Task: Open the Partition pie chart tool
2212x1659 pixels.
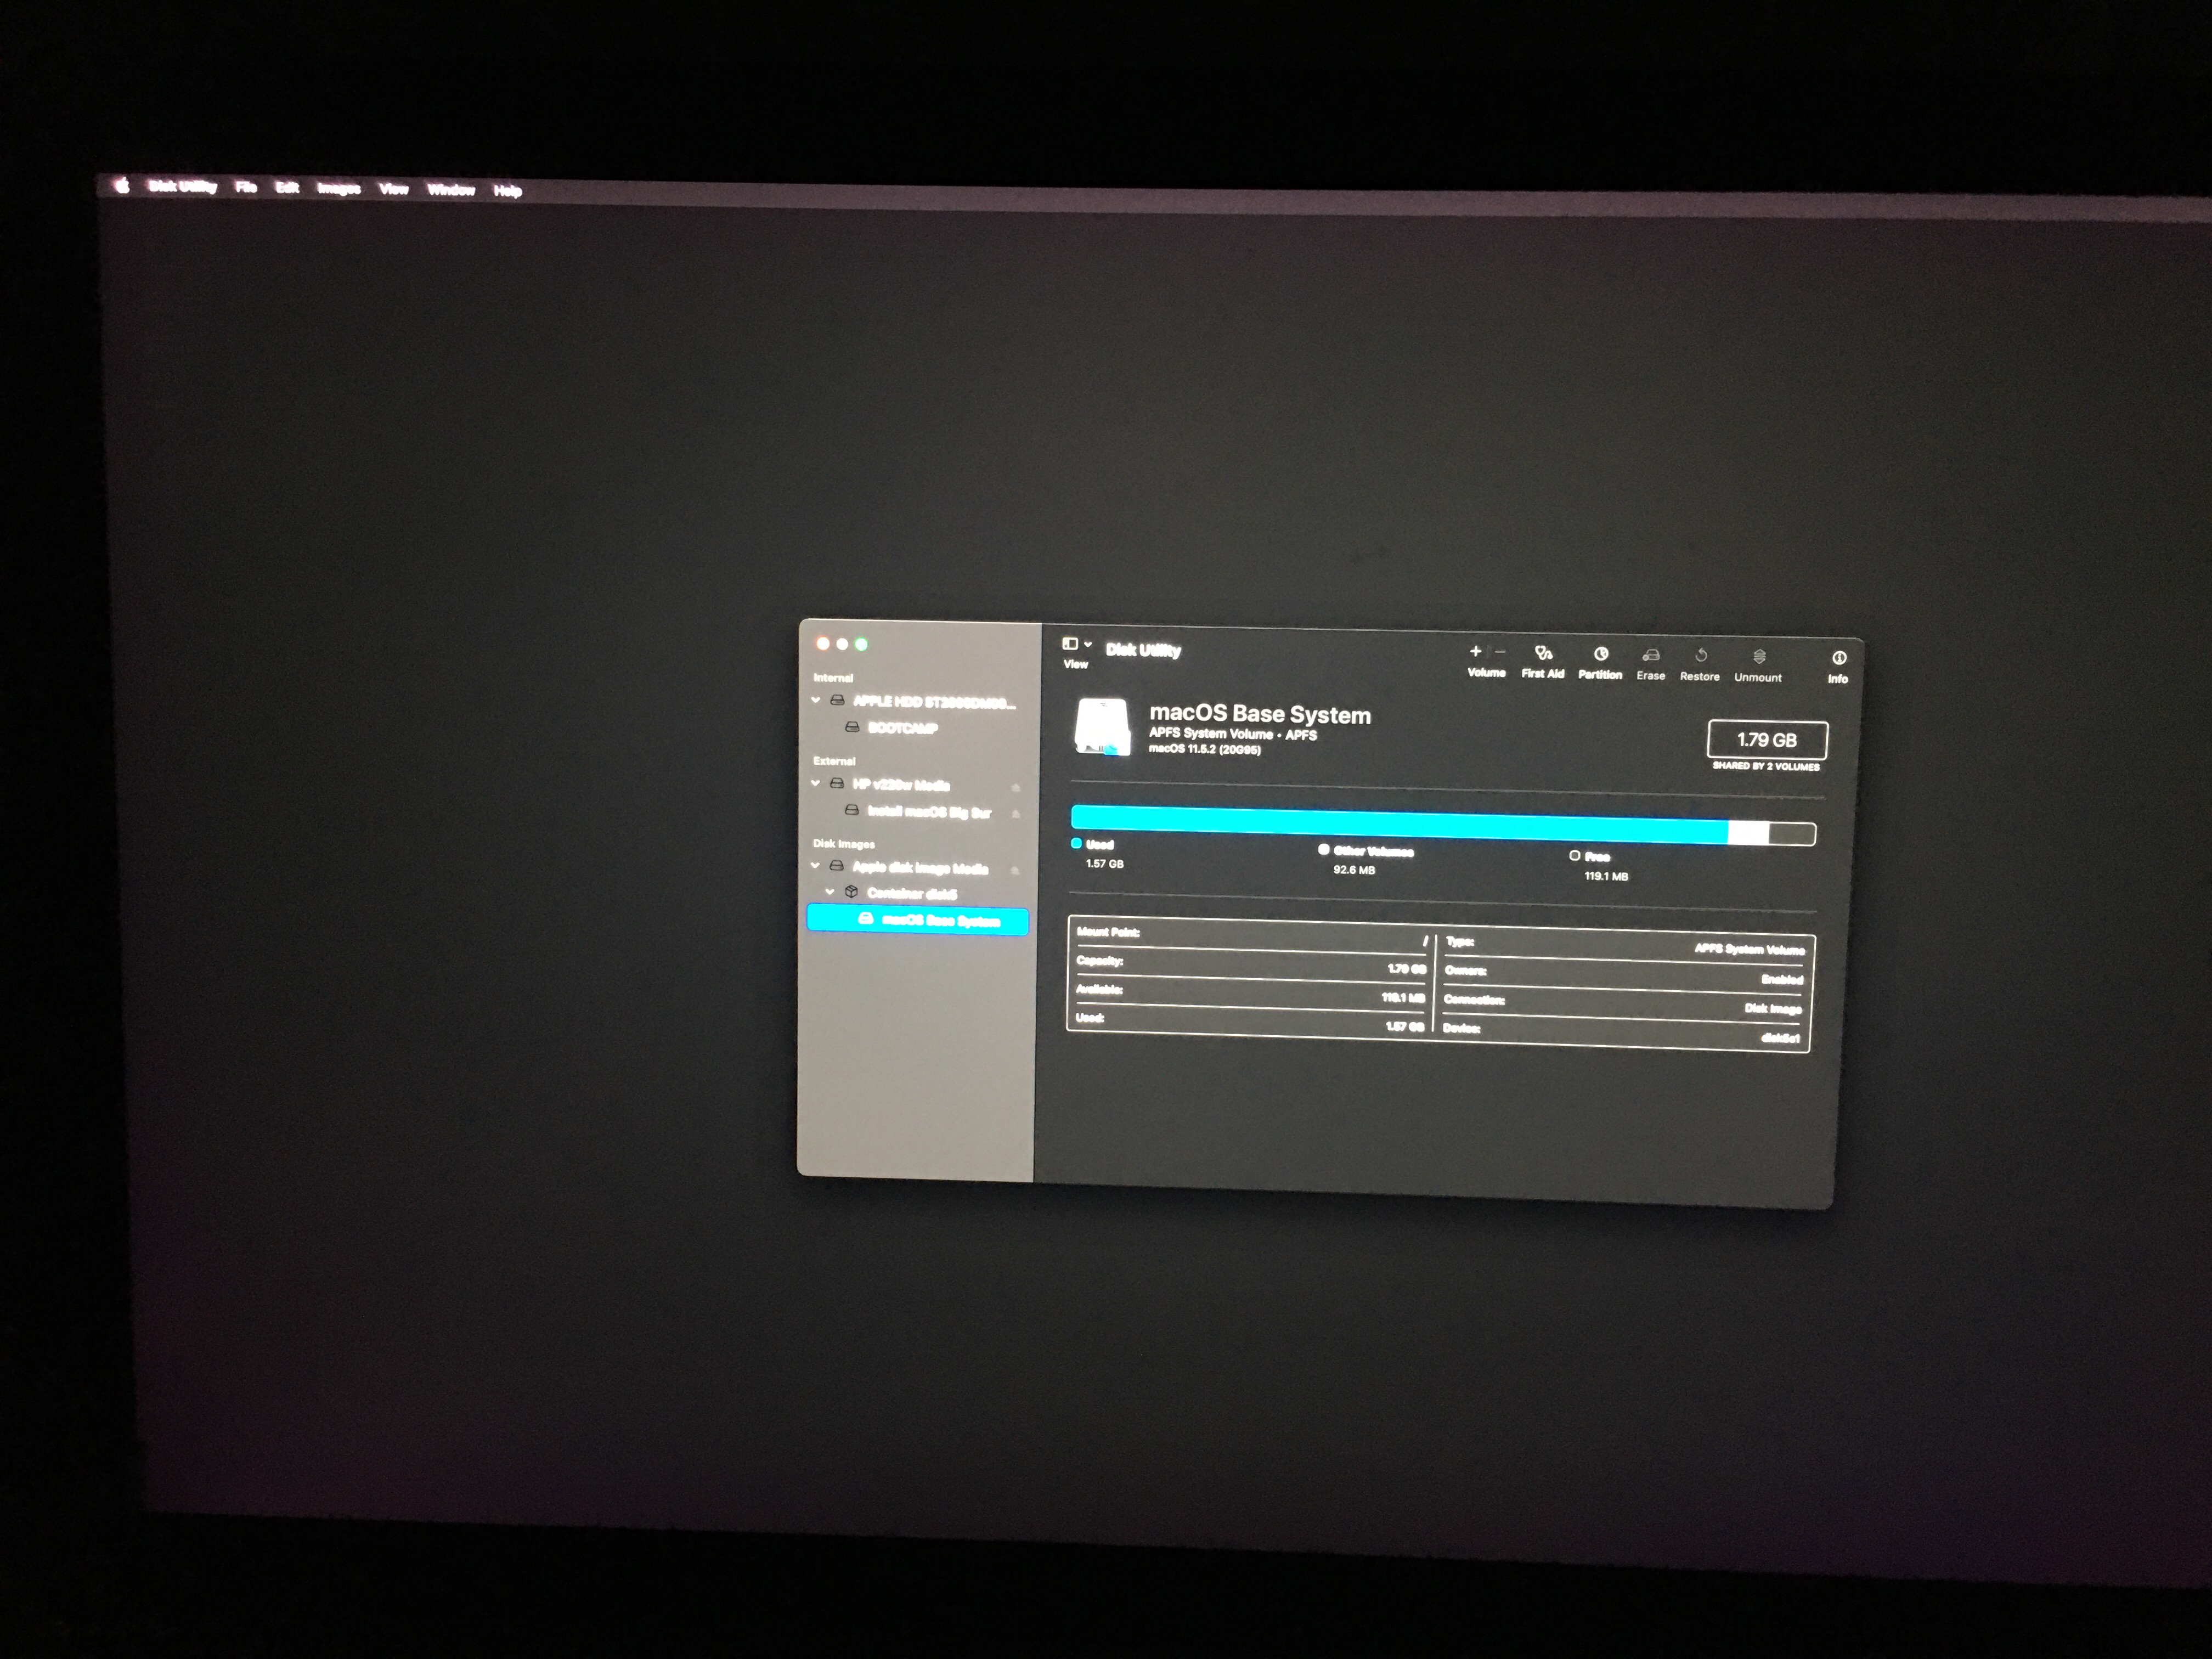Action: [1601, 654]
